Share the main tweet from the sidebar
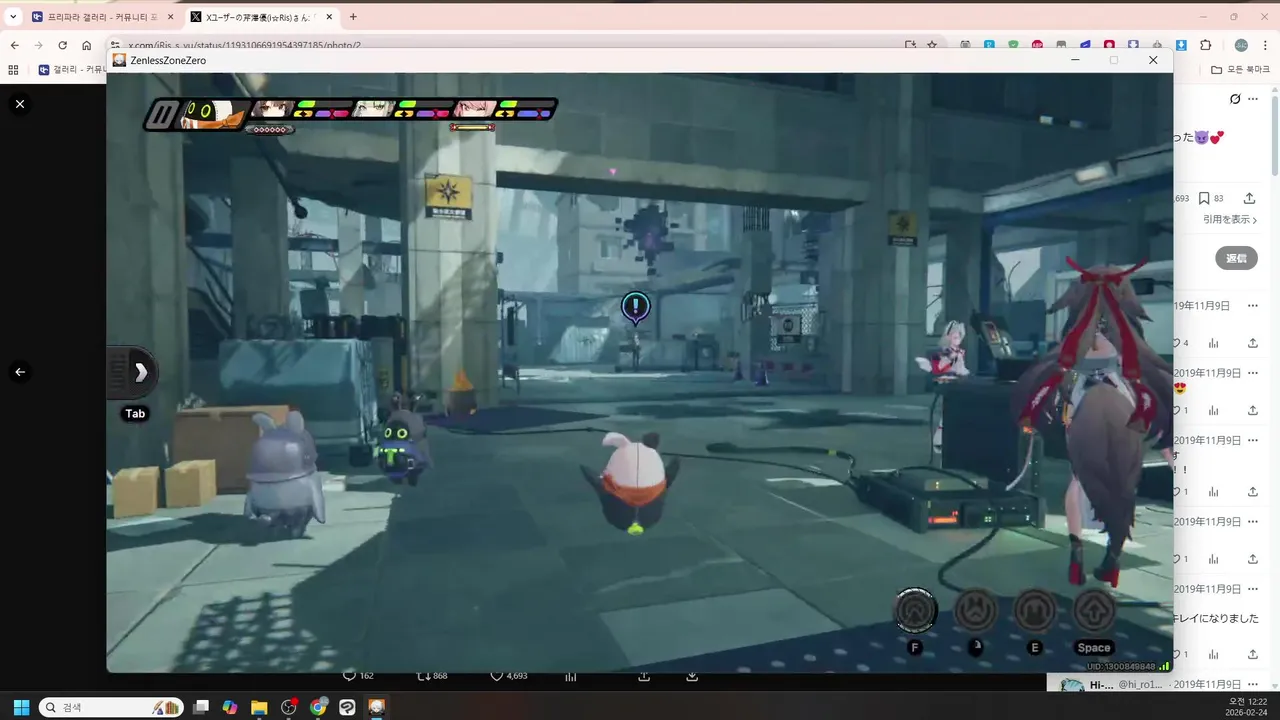1280x720 pixels. coord(1249,199)
